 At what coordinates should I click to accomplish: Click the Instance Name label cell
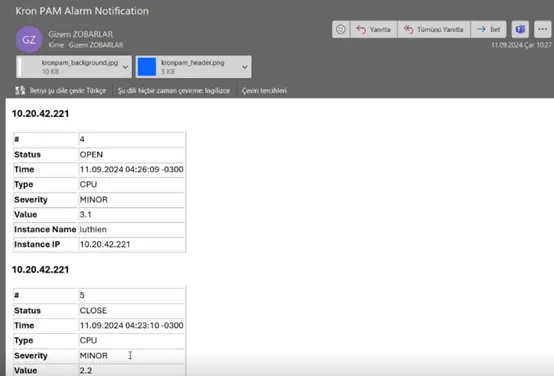coord(45,229)
